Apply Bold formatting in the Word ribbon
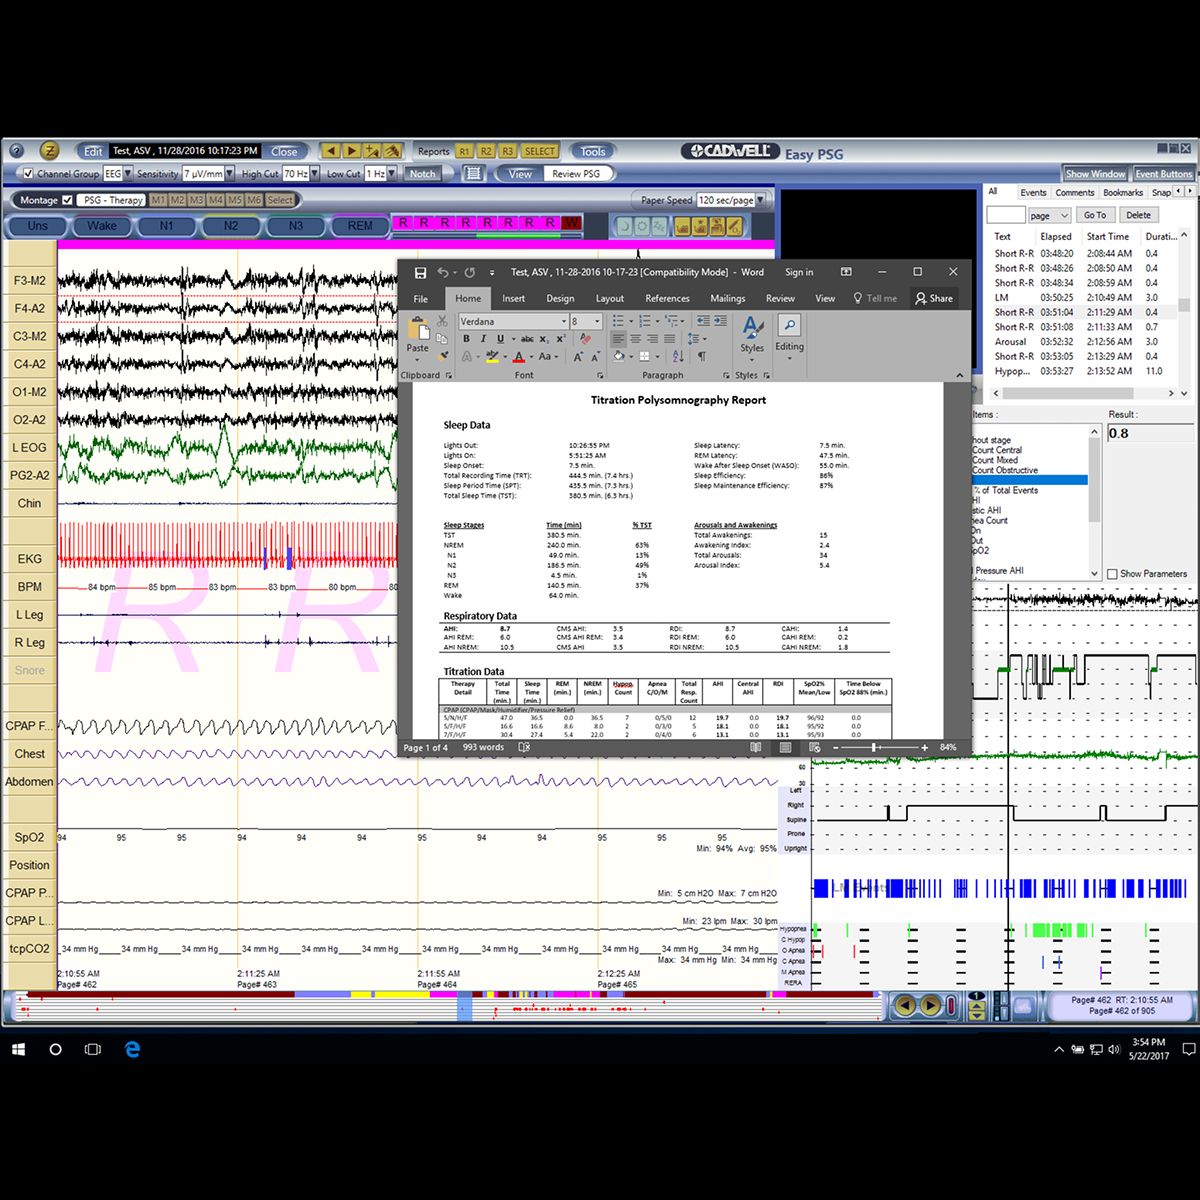The image size is (1200, 1200). tap(466, 338)
